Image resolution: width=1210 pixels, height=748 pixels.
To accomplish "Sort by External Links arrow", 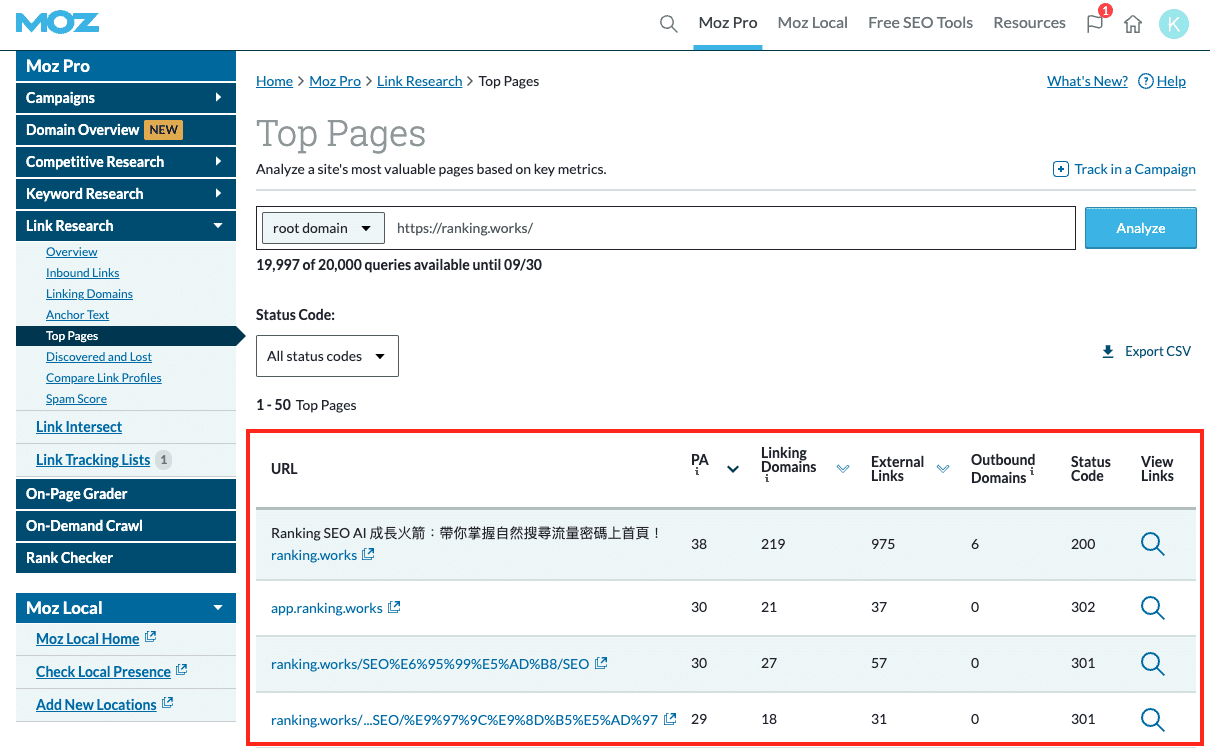I will click(x=943, y=469).
